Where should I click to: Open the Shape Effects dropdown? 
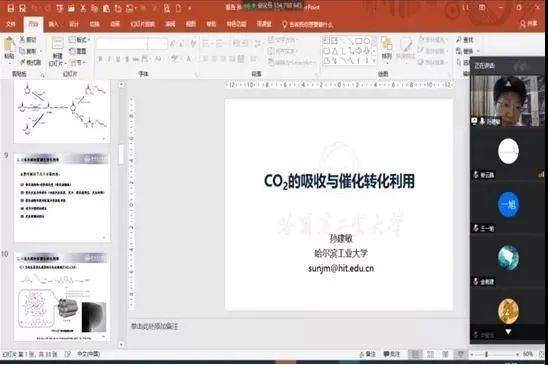[432, 62]
